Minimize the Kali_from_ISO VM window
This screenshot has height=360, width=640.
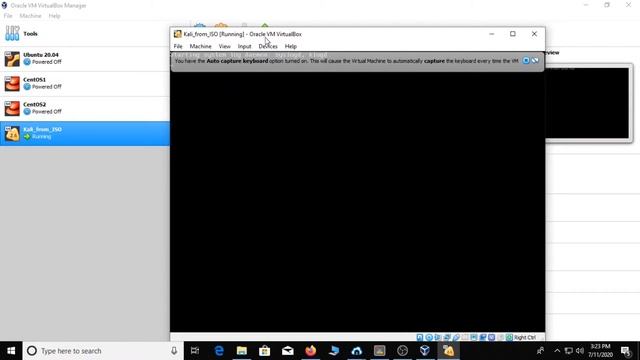click(x=492, y=34)
